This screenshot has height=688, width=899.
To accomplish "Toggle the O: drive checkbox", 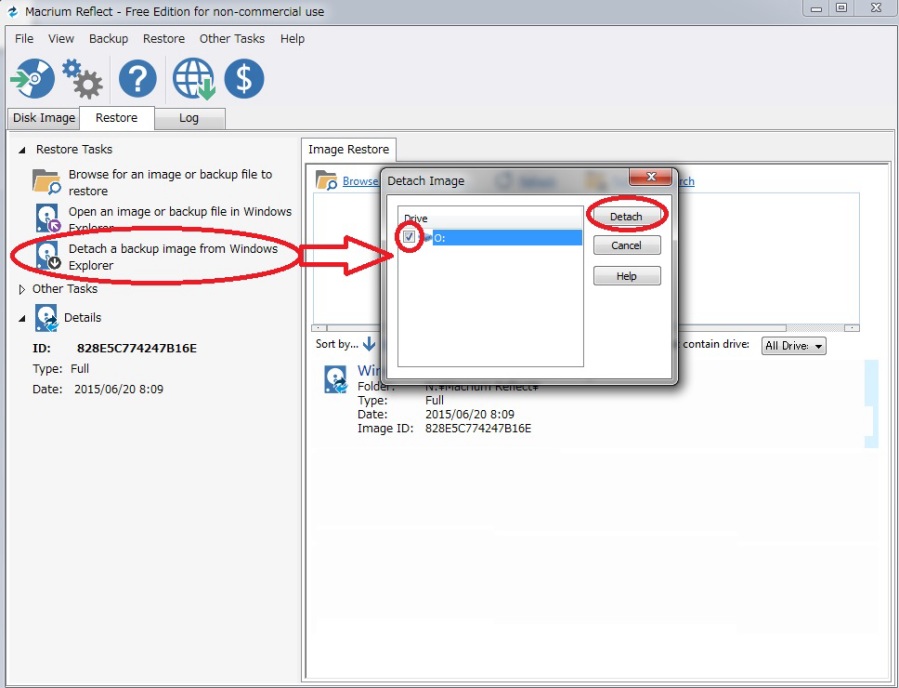I will [410, 237].
